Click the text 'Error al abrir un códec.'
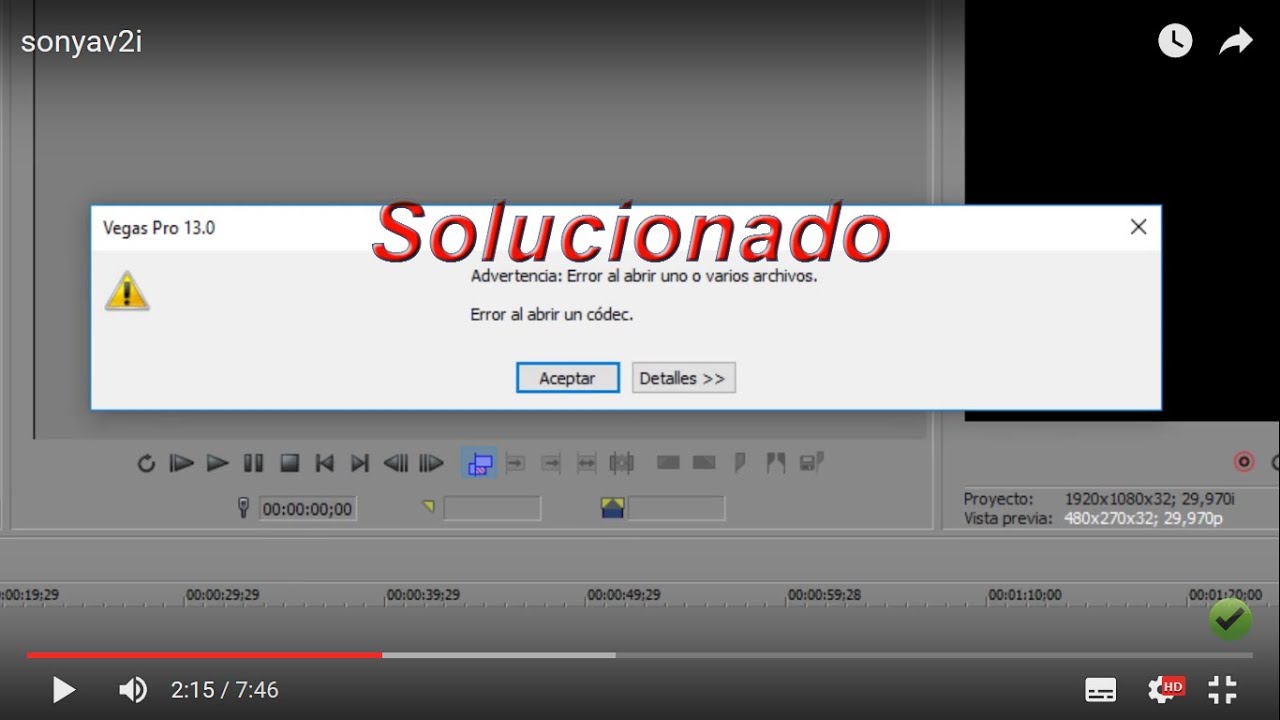Viewport: 1280px width, 720px height. [552, 314]
